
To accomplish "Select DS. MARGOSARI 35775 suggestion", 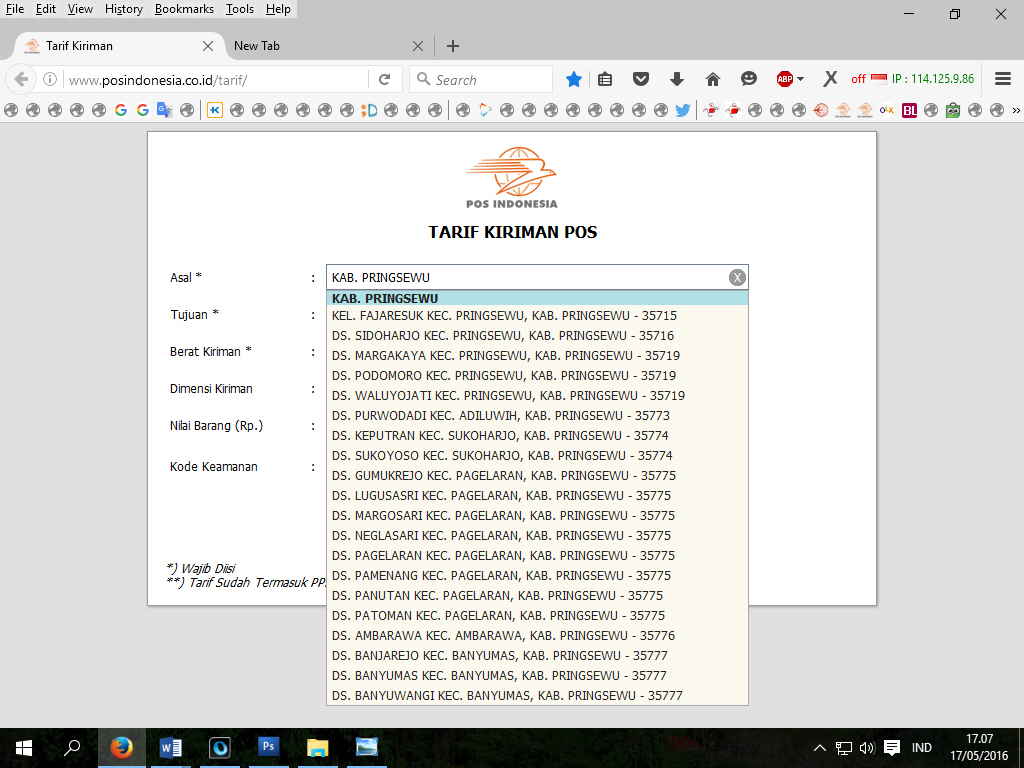I will point(537,515).
